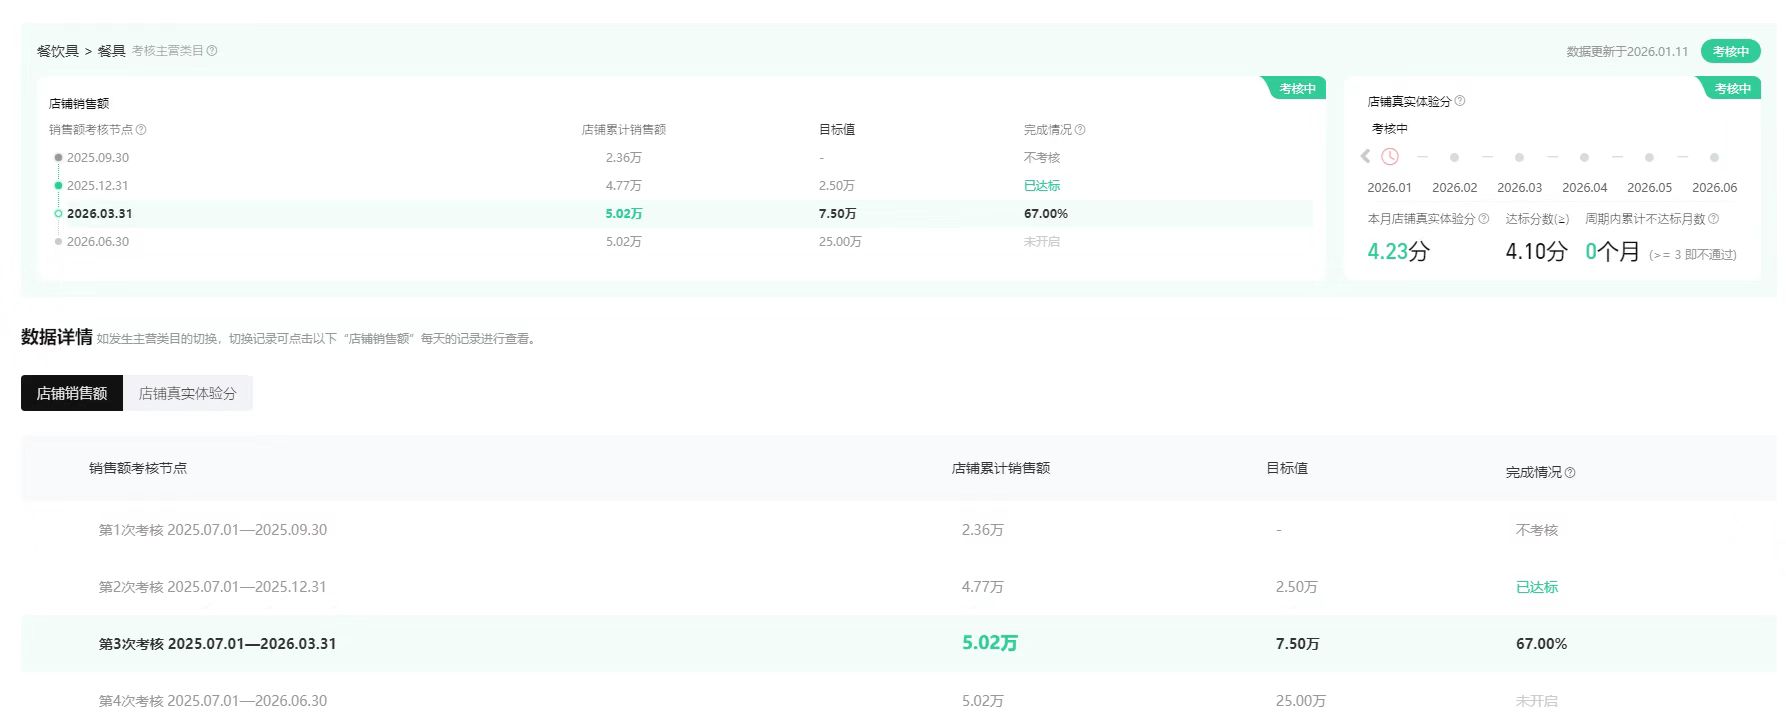
Task: Go to previous months with left chevron
Action: click(1365, 157)
